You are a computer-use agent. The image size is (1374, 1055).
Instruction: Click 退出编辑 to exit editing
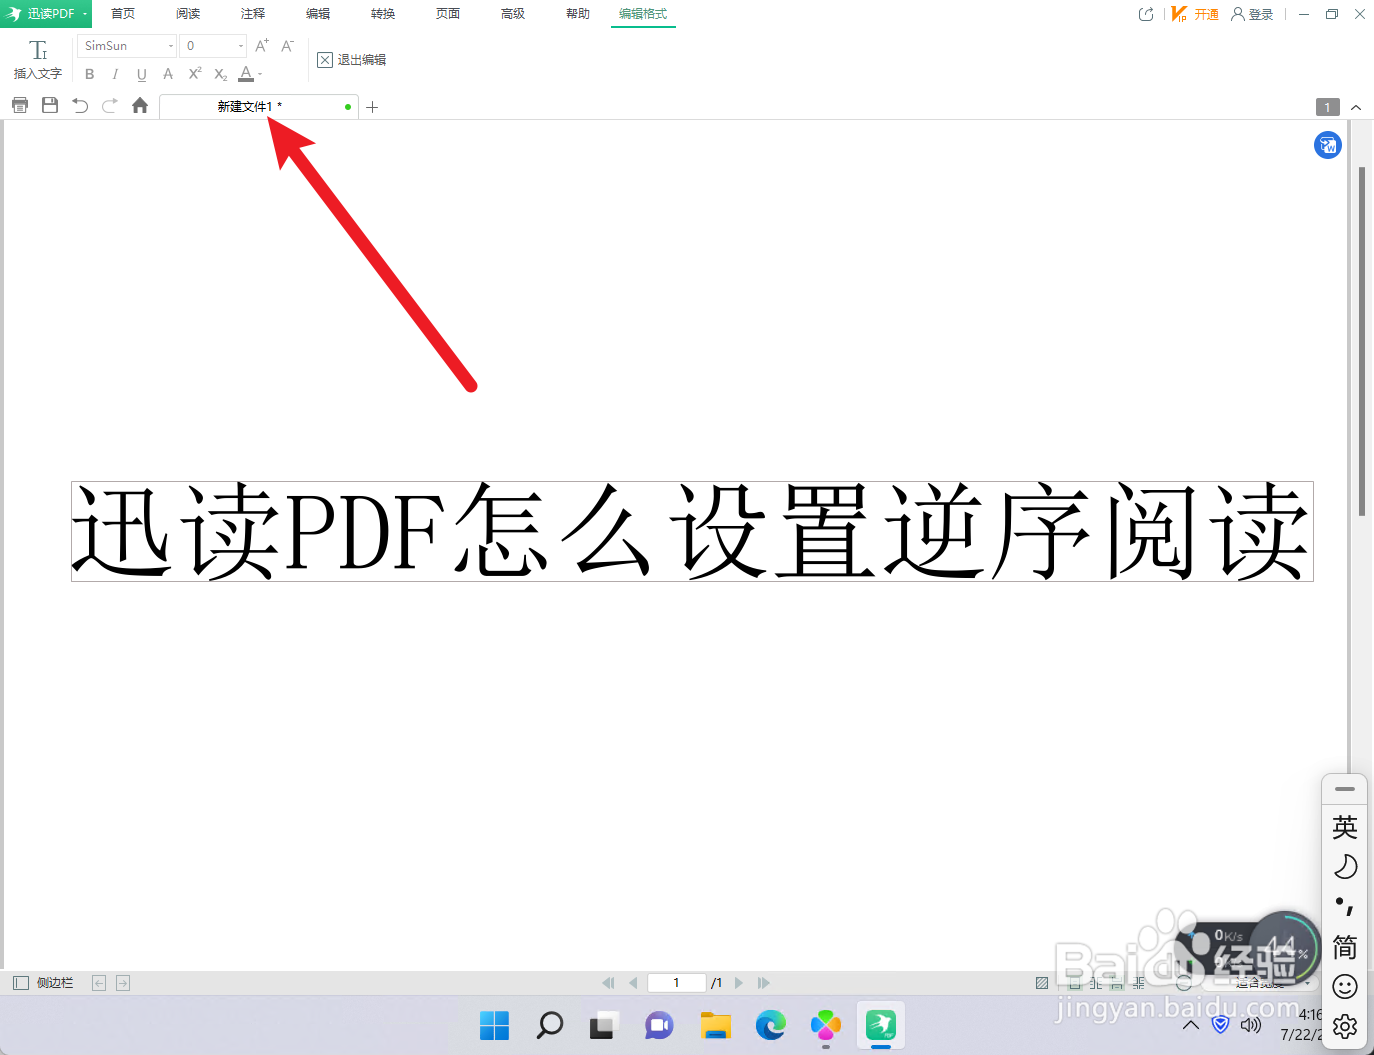pyautogui.click(x=352, y=60)
